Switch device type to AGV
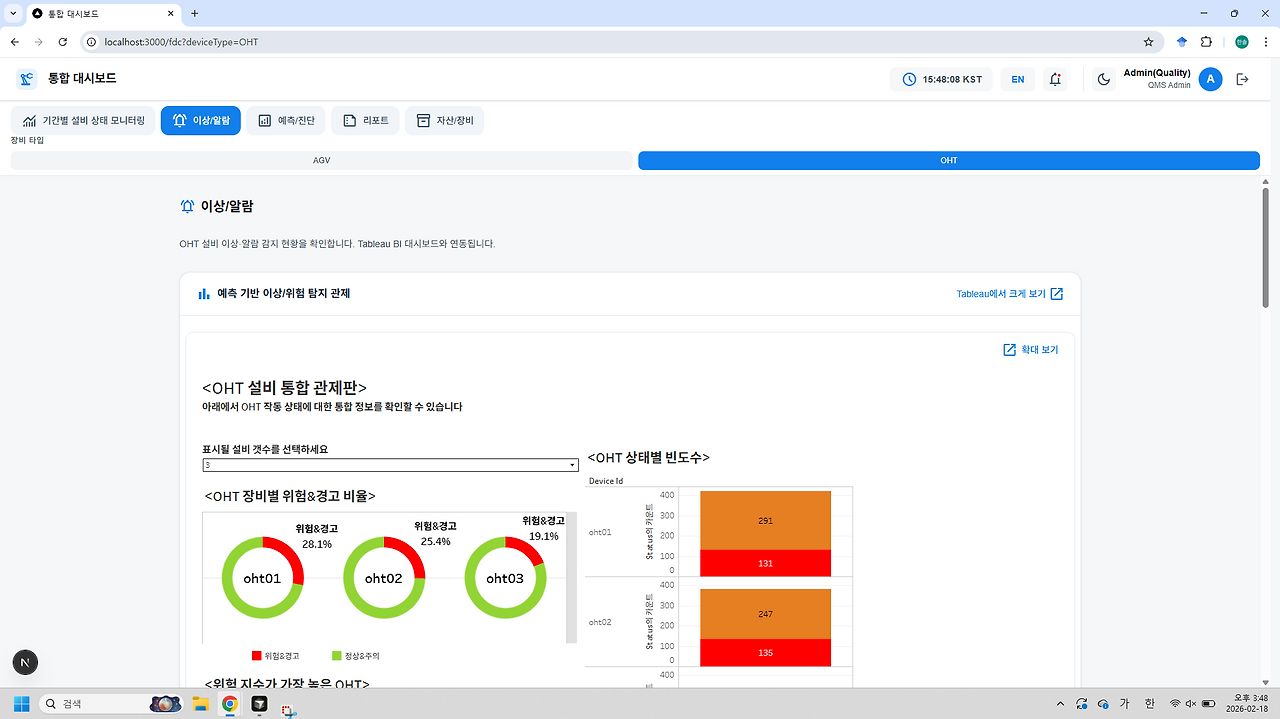 click(322, 160)
